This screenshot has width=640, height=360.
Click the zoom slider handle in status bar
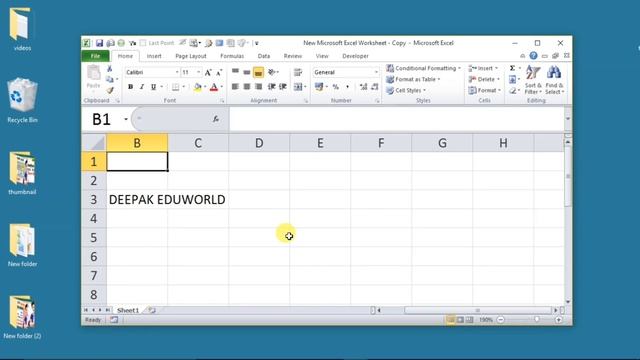536,320
